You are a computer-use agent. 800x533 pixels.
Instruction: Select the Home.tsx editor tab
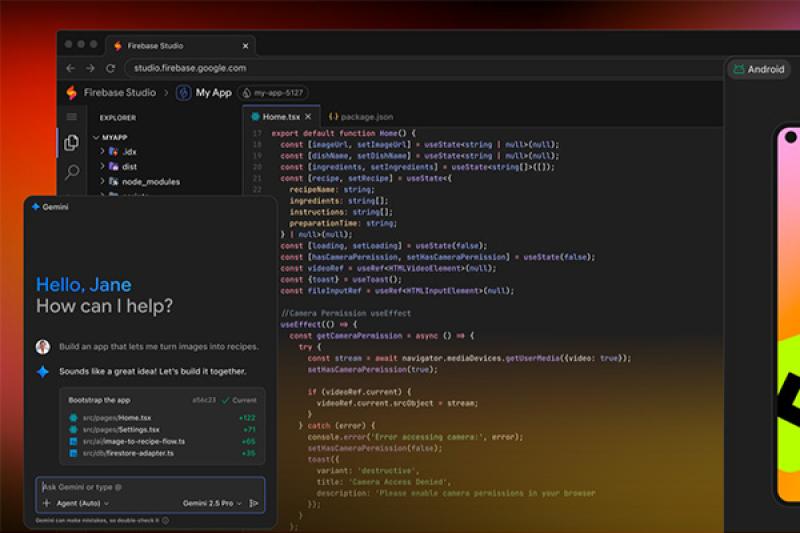281,117
